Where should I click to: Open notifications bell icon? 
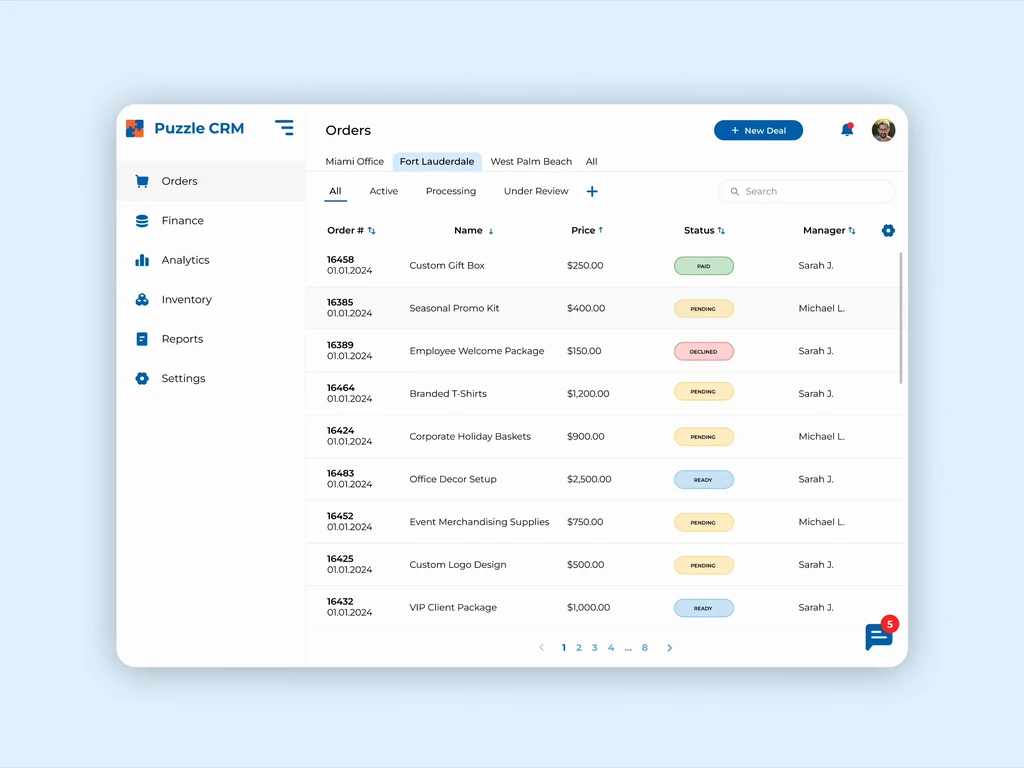pos(847,129)
